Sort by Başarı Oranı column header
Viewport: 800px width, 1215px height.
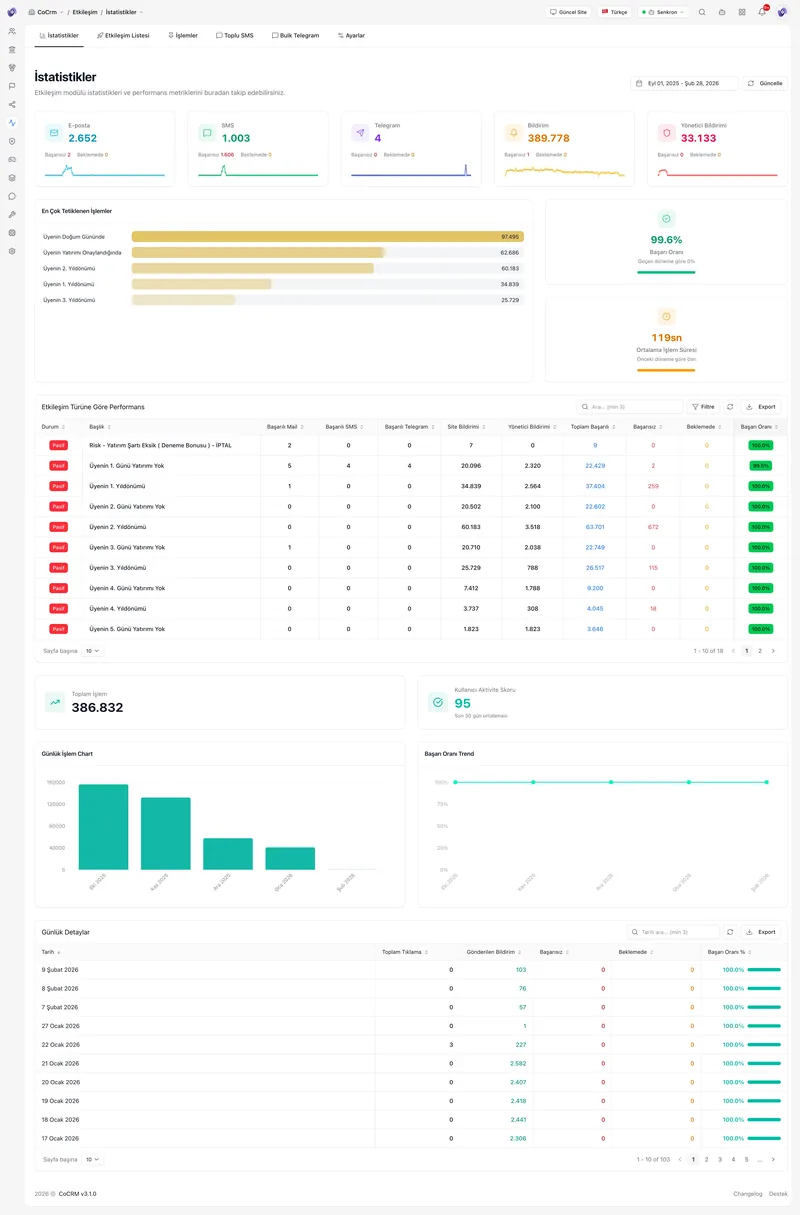click(759, 426)
